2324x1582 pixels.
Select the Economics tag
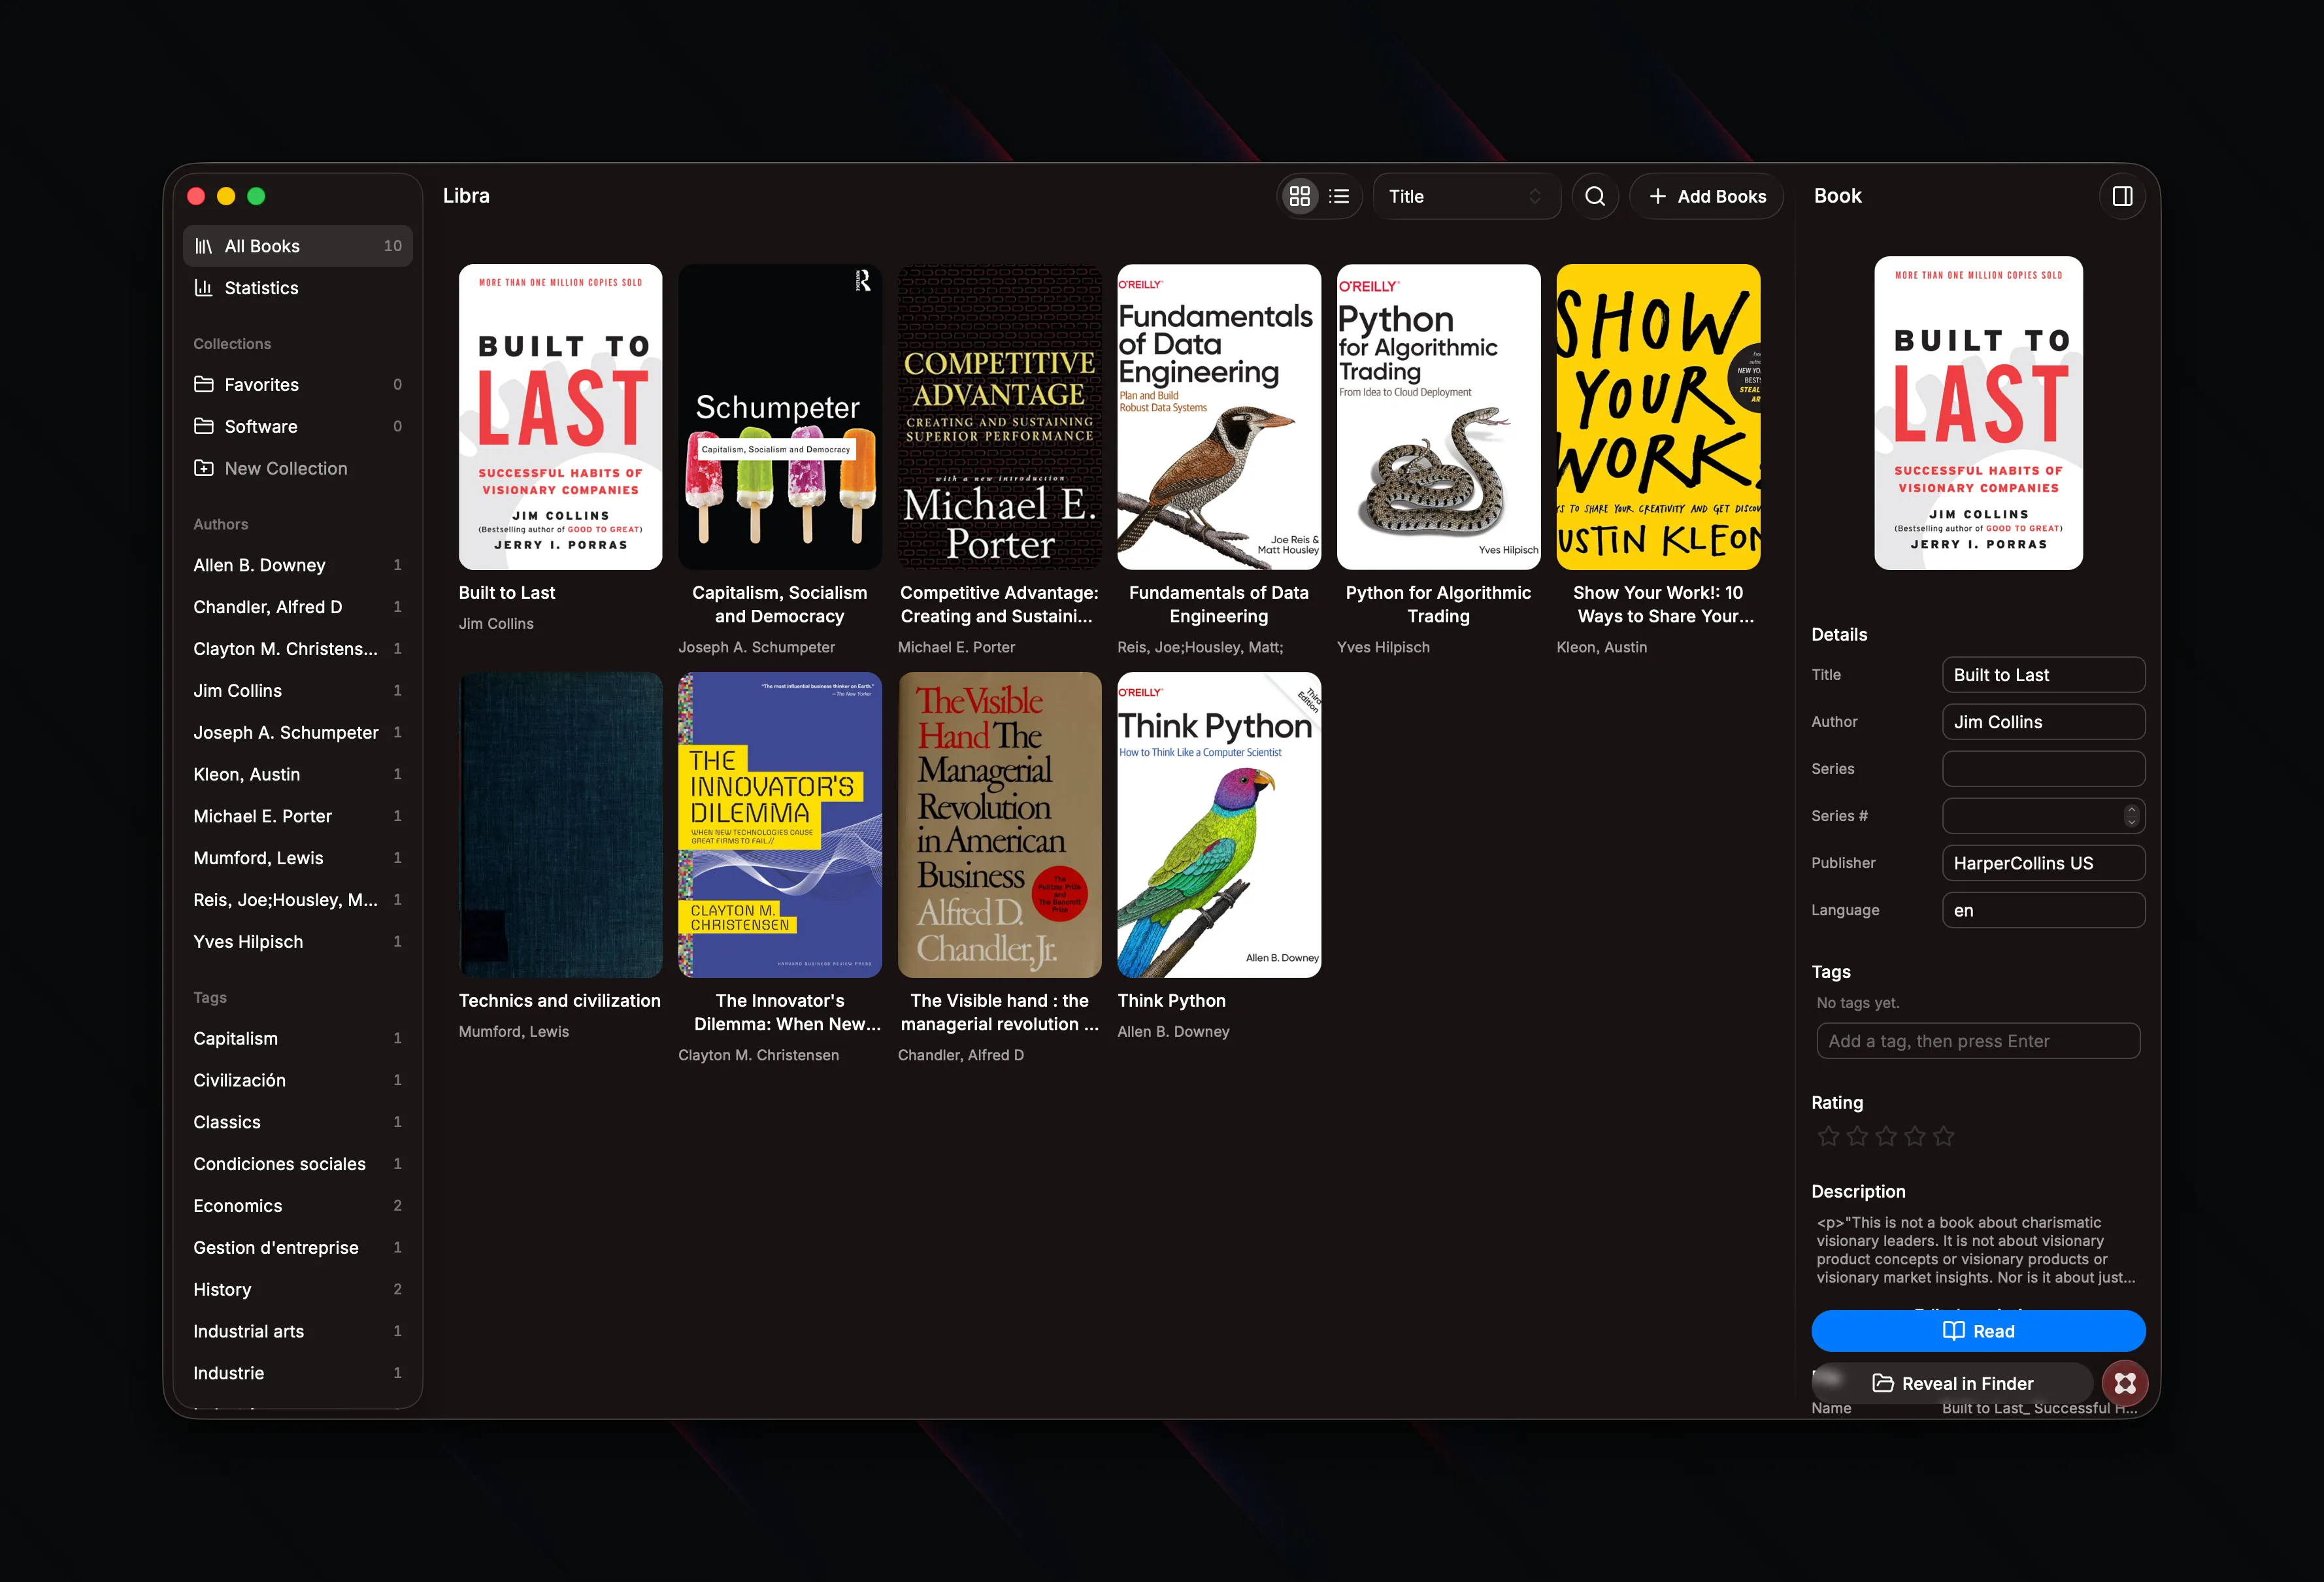pyautogui.click(x=298, y=1206)
